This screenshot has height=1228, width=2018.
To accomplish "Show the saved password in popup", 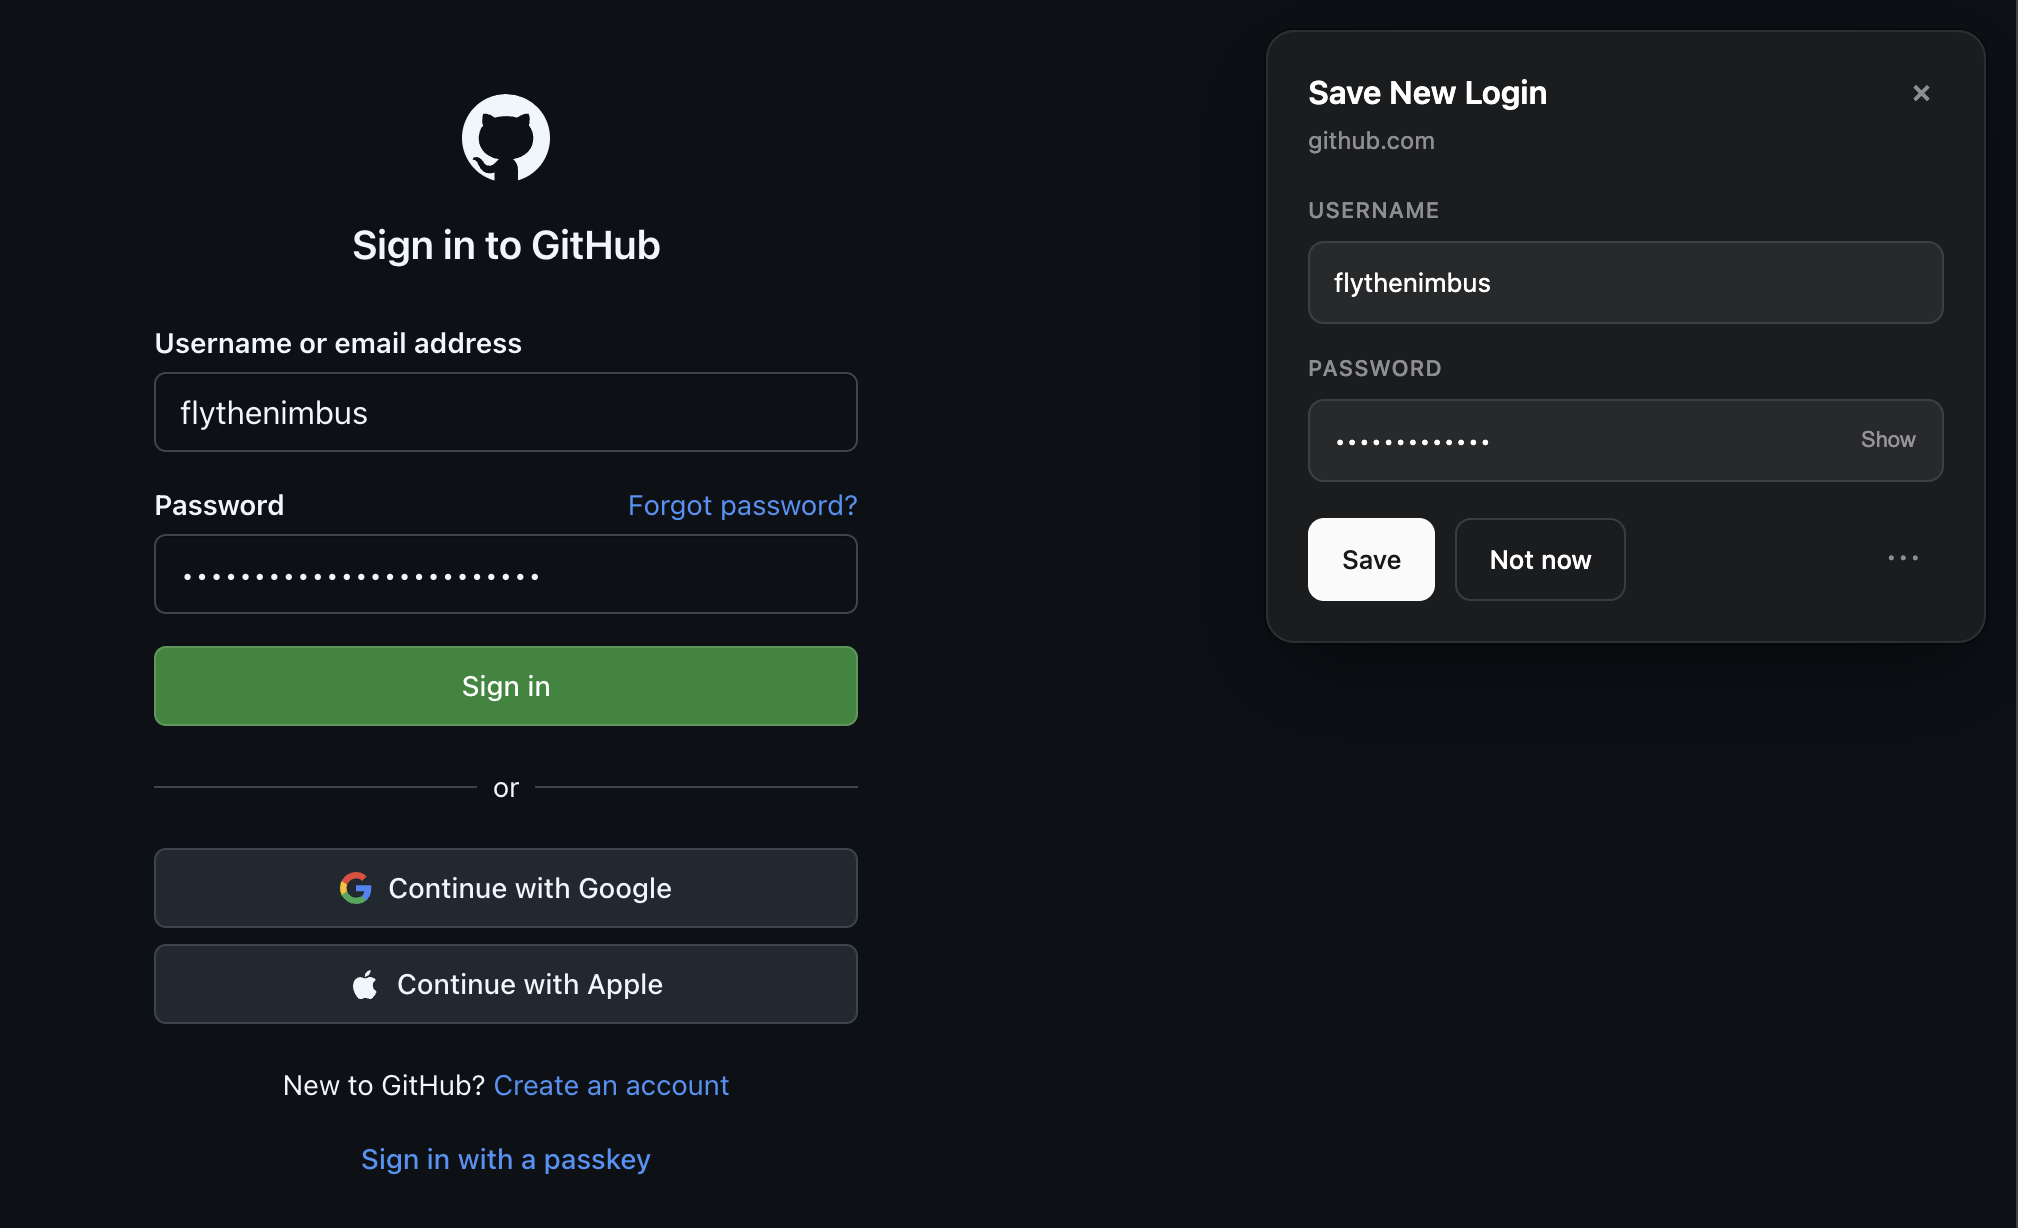I will point(1887,440).
